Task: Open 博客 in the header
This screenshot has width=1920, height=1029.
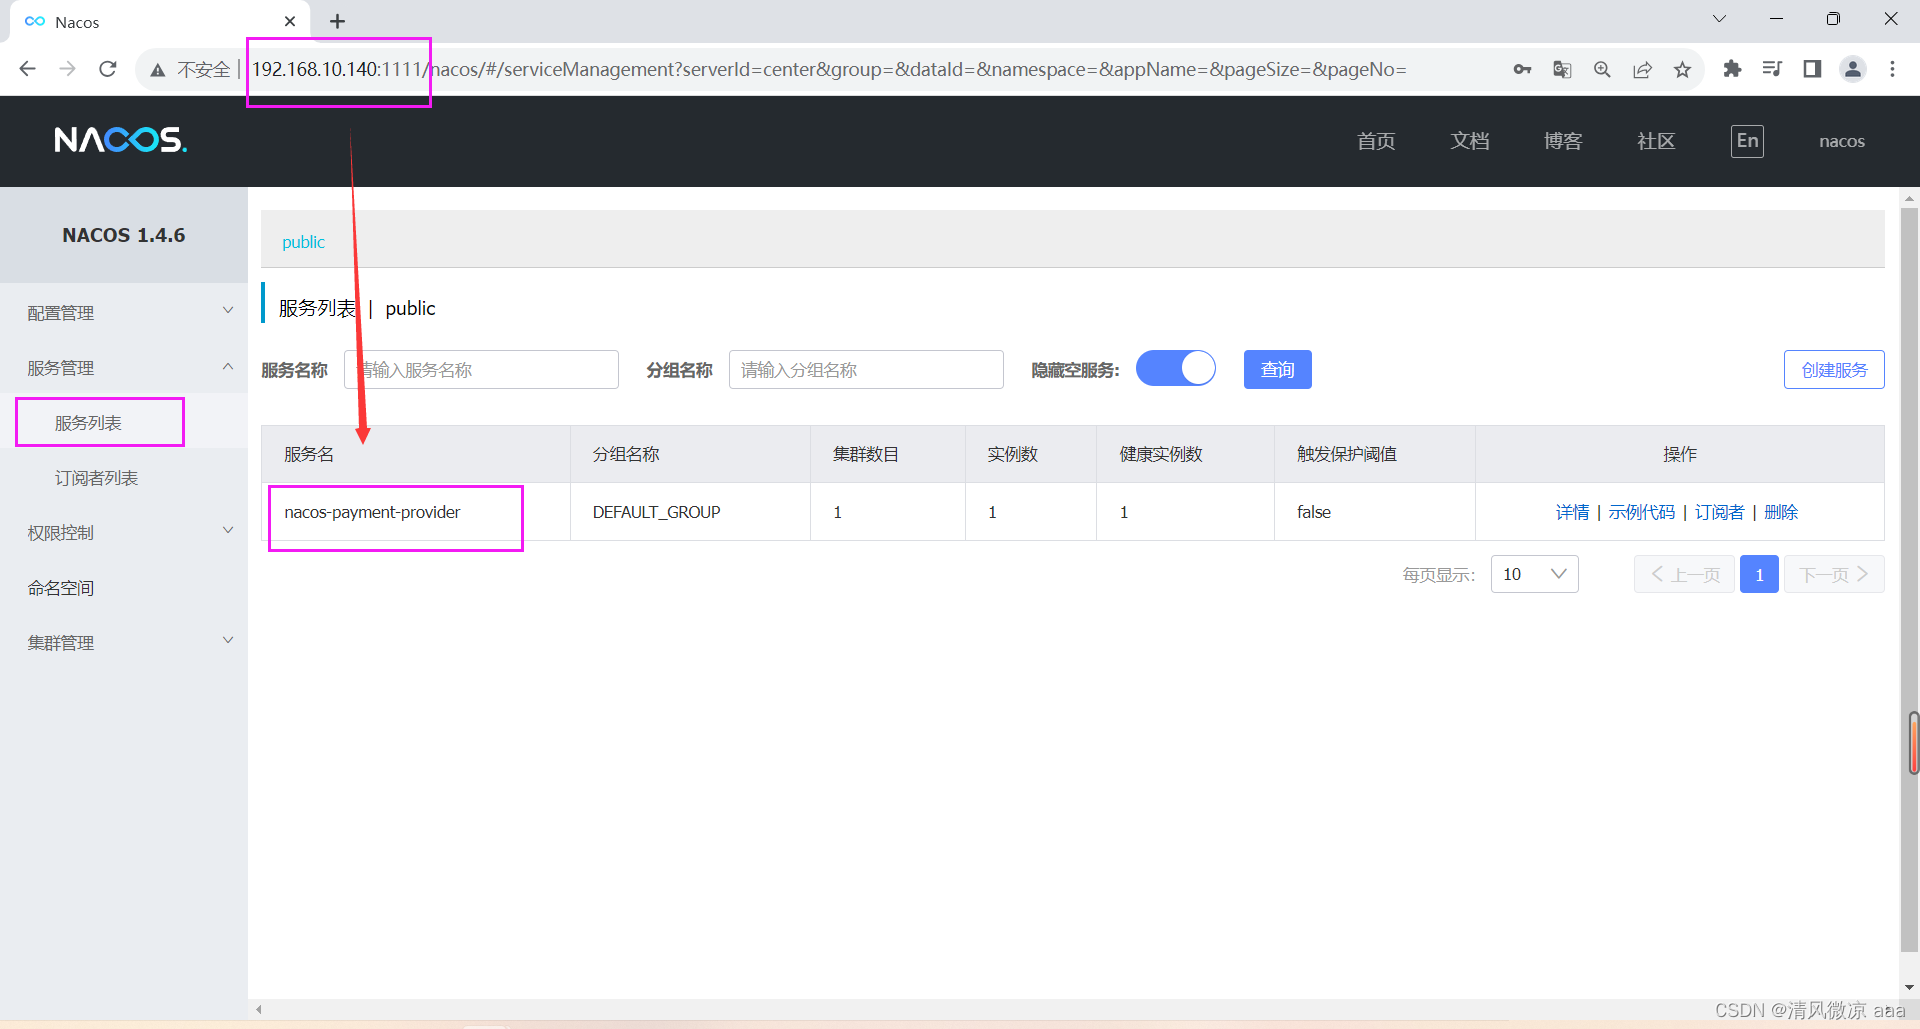Action: [1563, 141]
